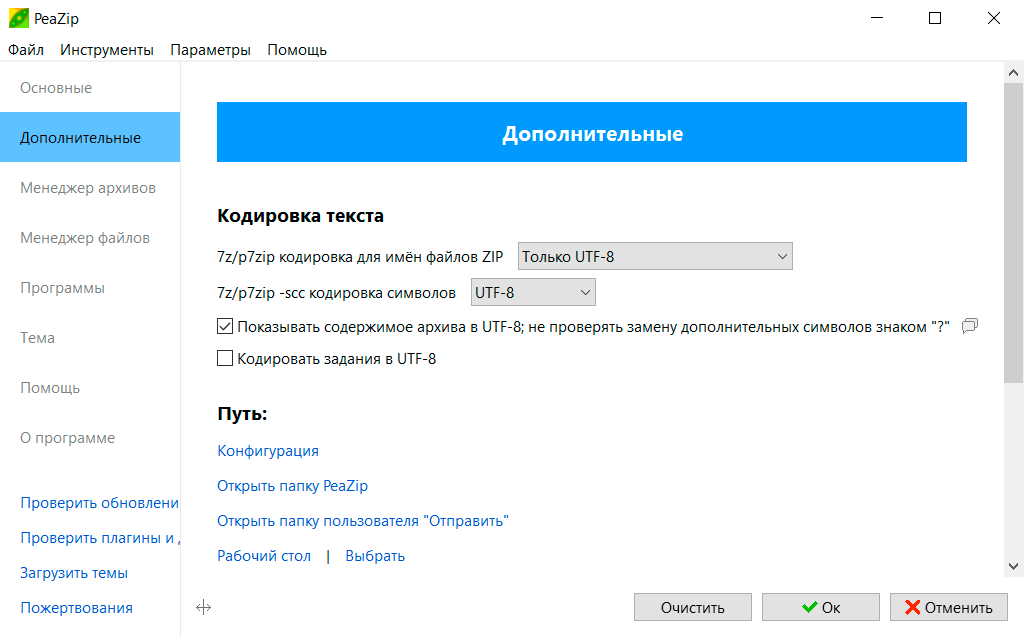This screenshot has width=1024, height=637.
Task: Open the О программе sidebar tab
Action: [90, 437]
